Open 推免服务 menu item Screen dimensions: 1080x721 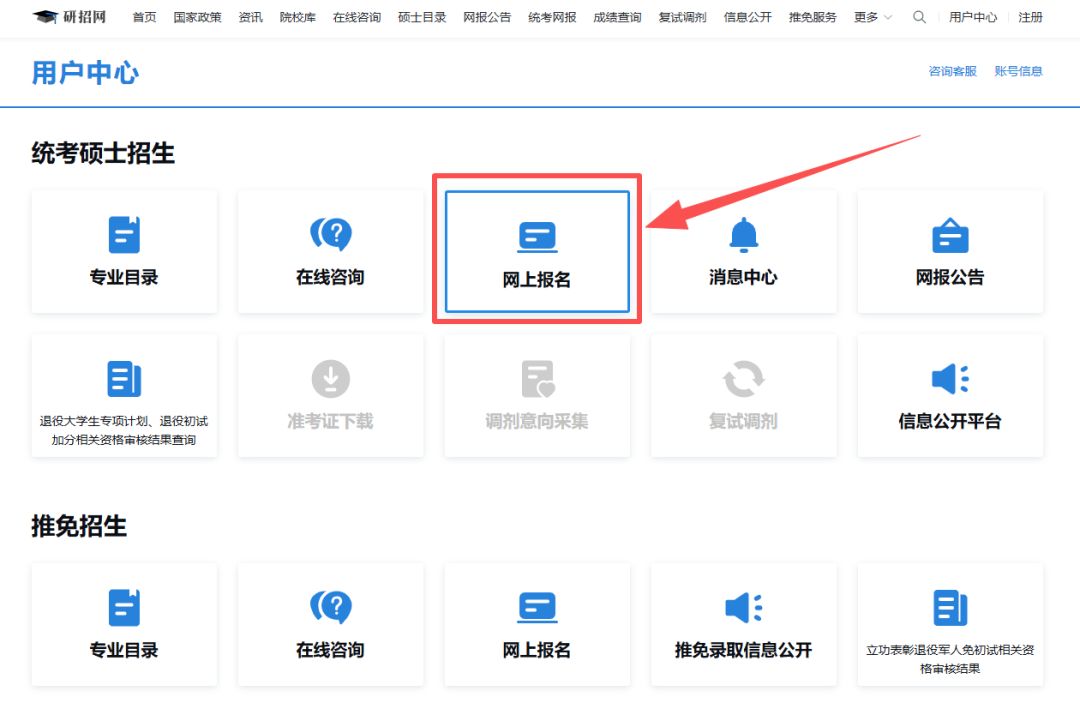[x=813, y=17]
